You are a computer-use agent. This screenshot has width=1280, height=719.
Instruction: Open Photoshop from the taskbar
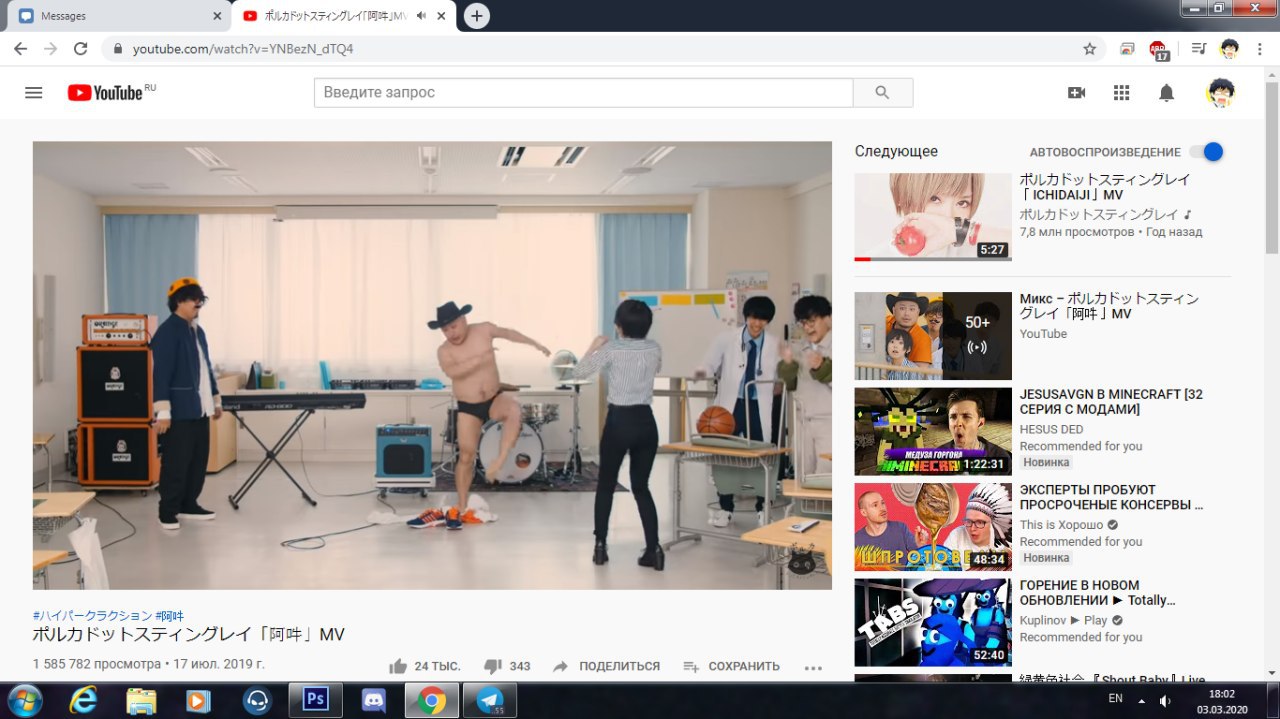pyautogui.click(x=316, y=700)
